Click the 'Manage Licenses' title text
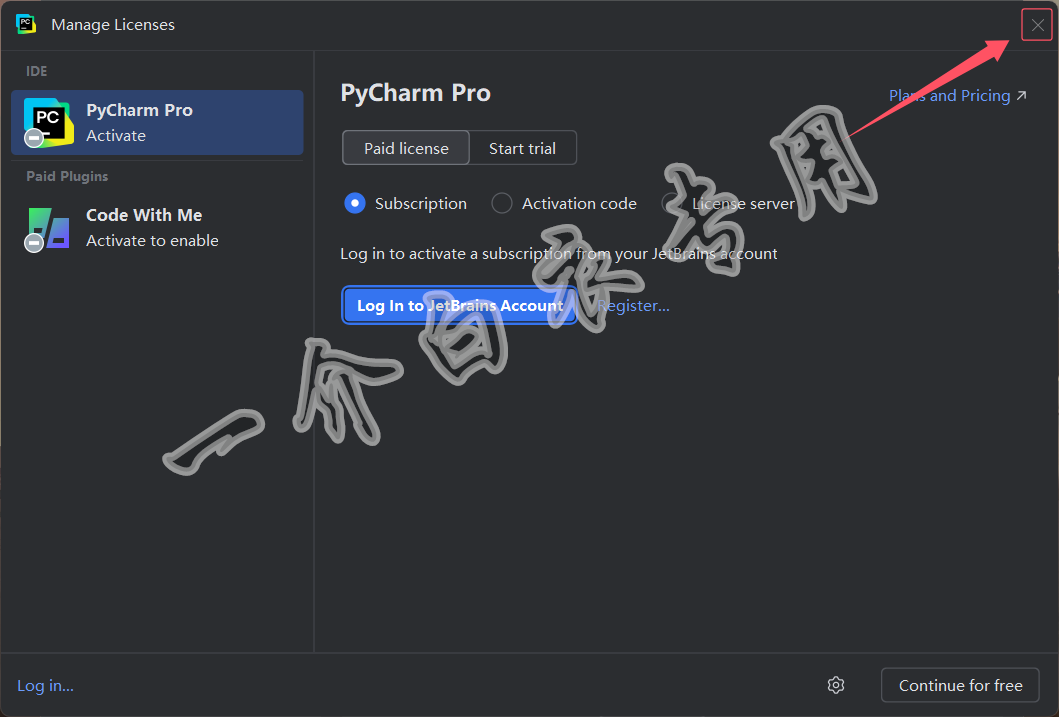 tap(113, 25)
